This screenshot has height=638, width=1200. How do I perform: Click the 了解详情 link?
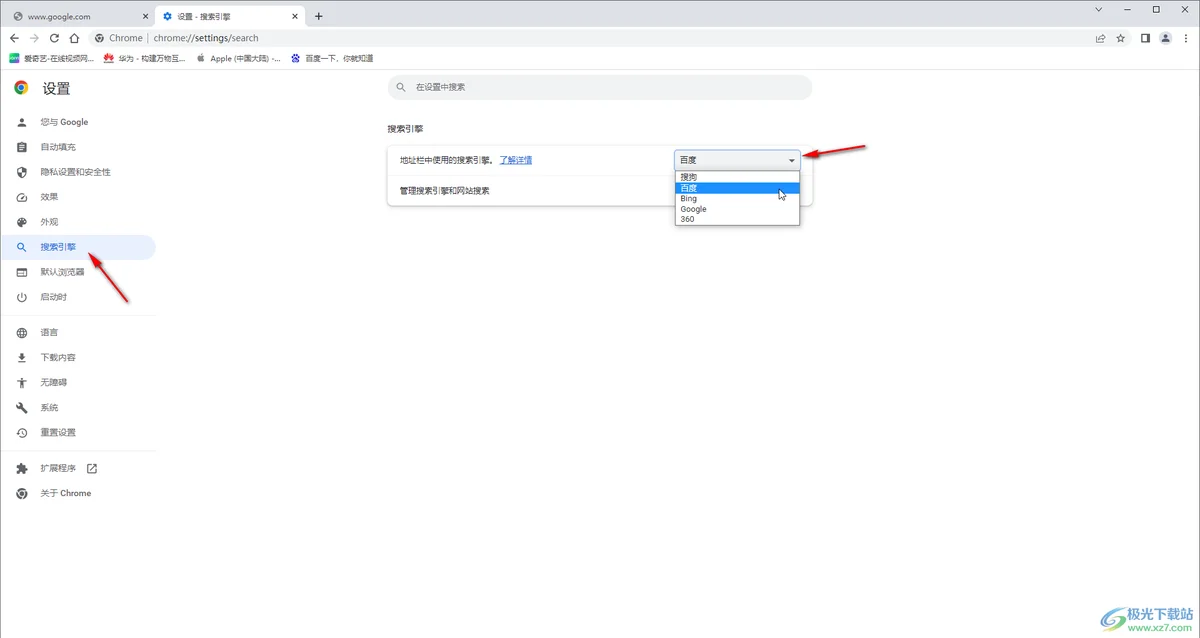[x=516, y=159]
